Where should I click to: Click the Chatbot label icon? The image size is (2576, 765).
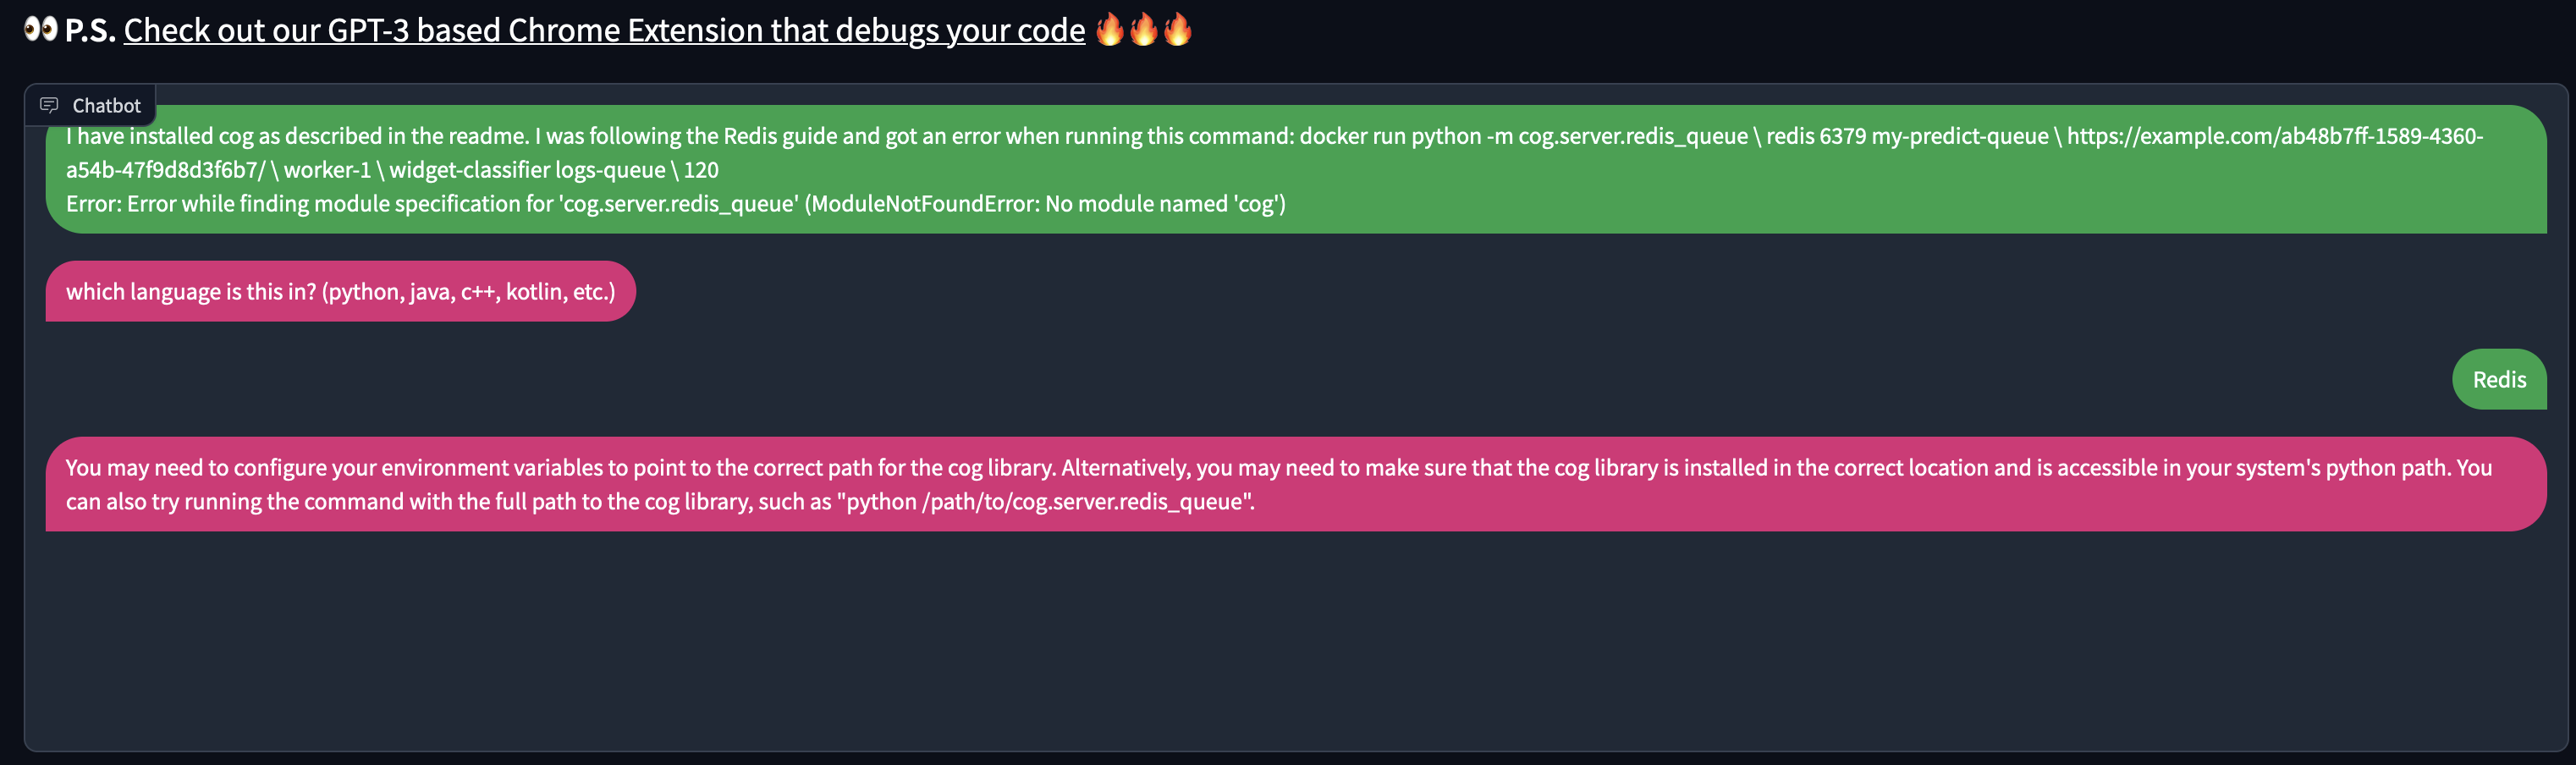(49, 105)
